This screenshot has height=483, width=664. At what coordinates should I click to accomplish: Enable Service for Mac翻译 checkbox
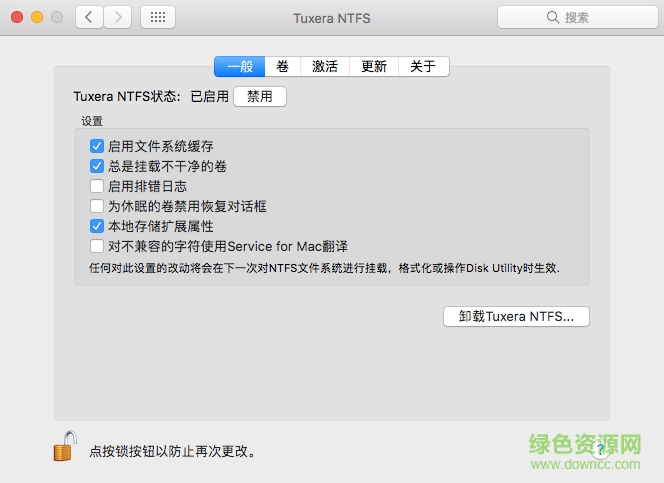(97, 246)
